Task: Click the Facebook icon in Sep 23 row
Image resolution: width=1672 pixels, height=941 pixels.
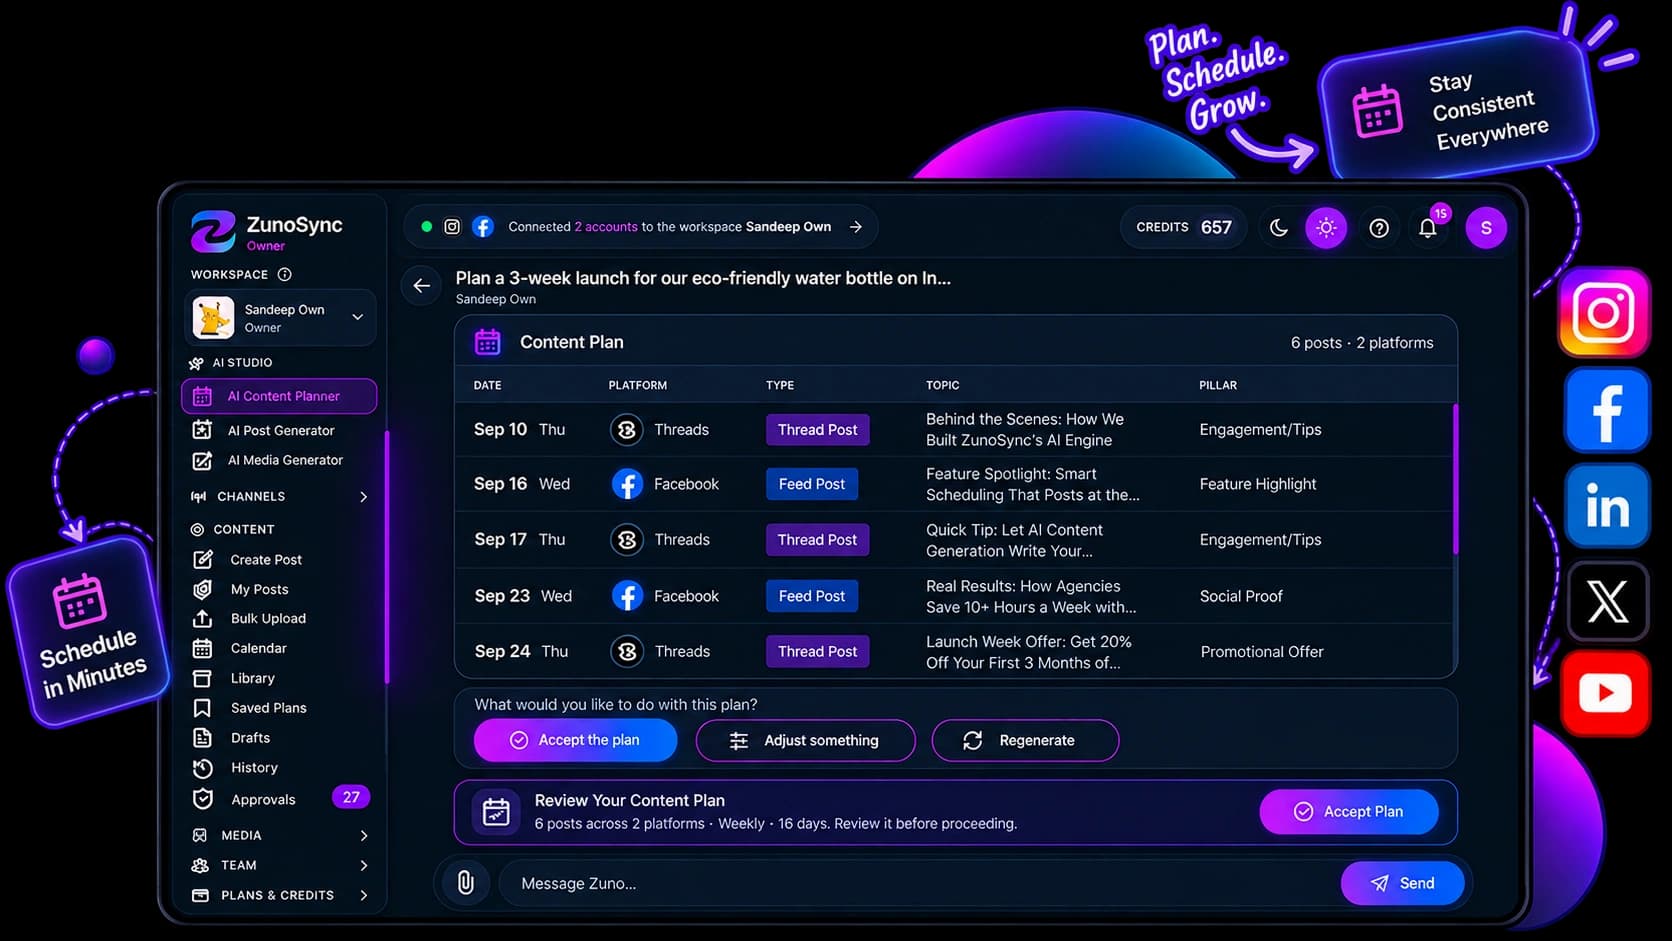Action: coord(627,597)
